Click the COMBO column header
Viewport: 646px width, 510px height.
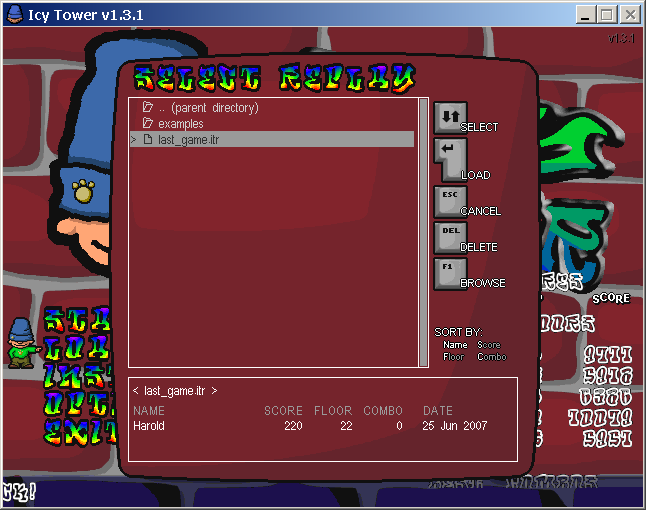[x=383, y=411]
